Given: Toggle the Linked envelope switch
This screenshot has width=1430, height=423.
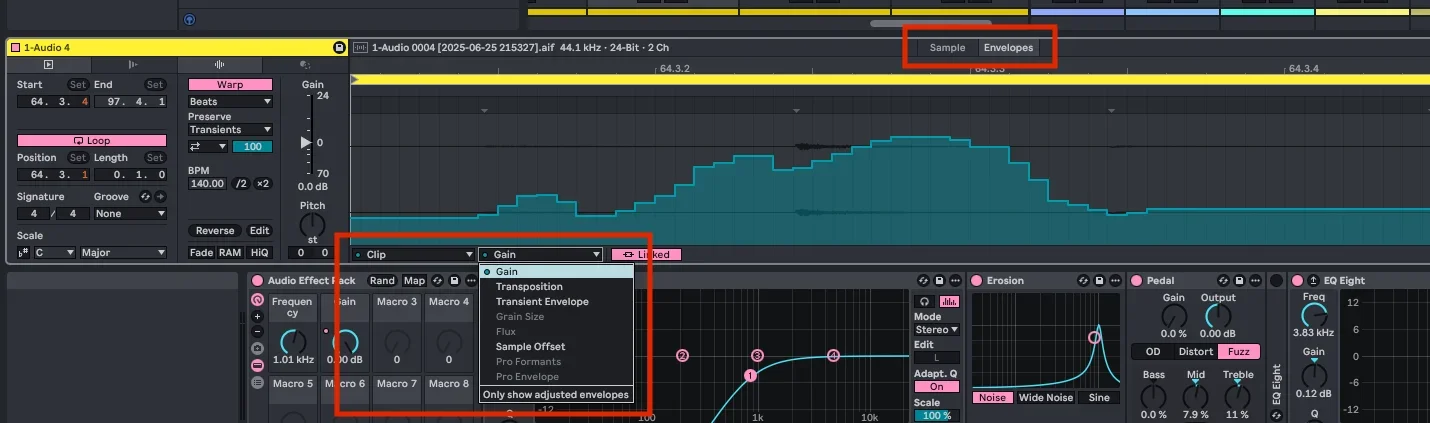Looking at the screenshot, I should pos(646,255).
